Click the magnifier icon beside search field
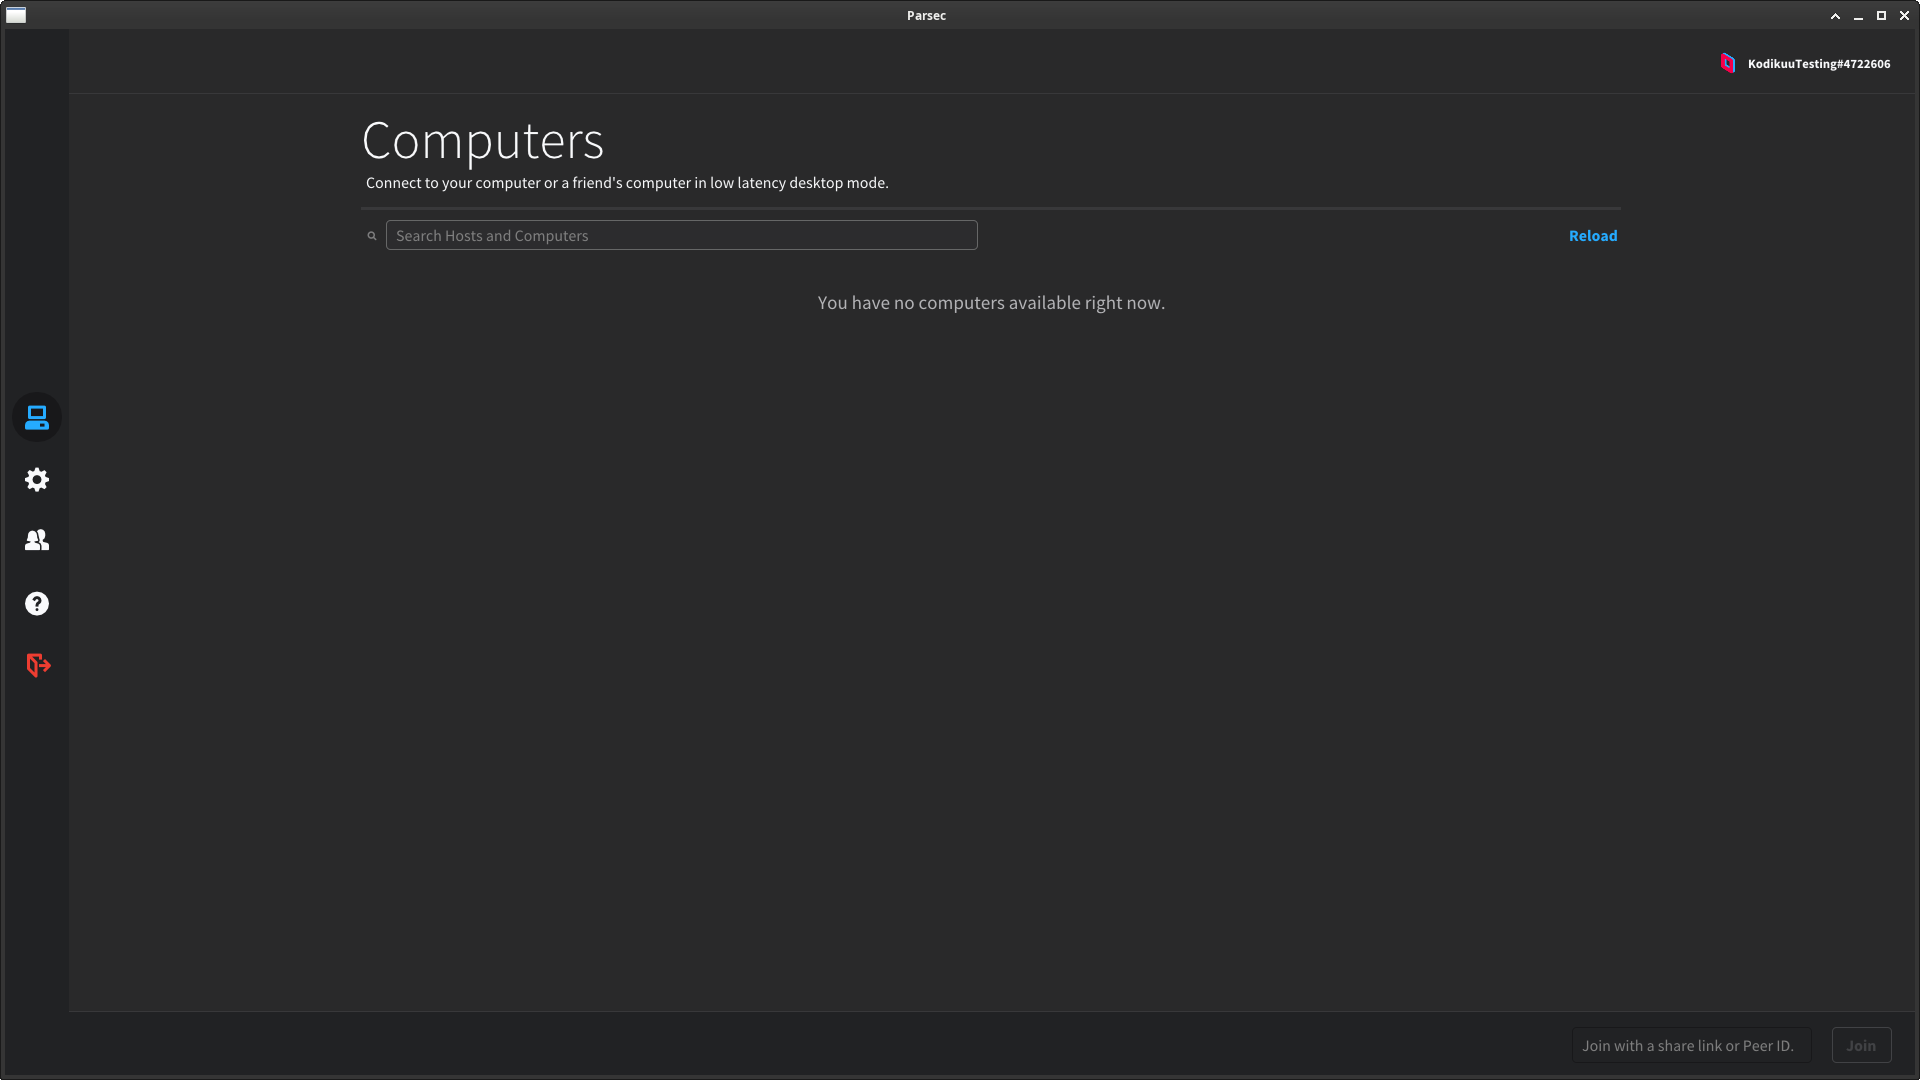This screenshot has height=1080, width=1920. 372,236
